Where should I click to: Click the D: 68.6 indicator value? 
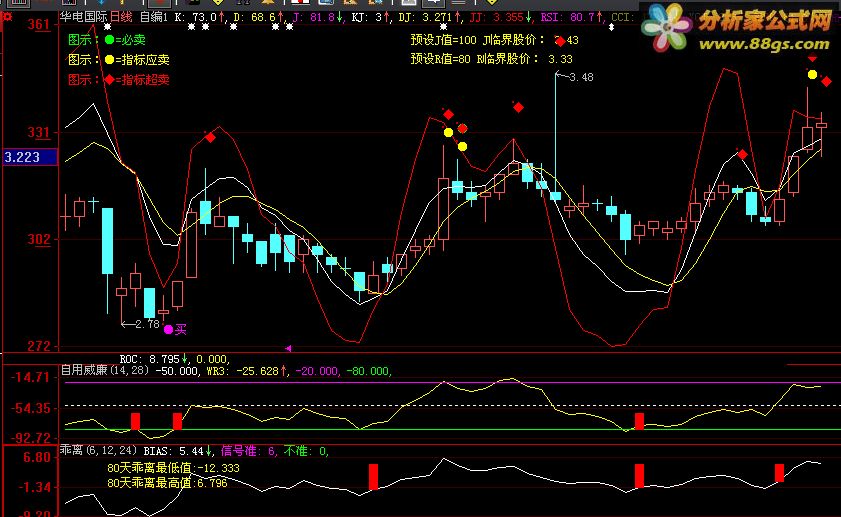point(259,17)
